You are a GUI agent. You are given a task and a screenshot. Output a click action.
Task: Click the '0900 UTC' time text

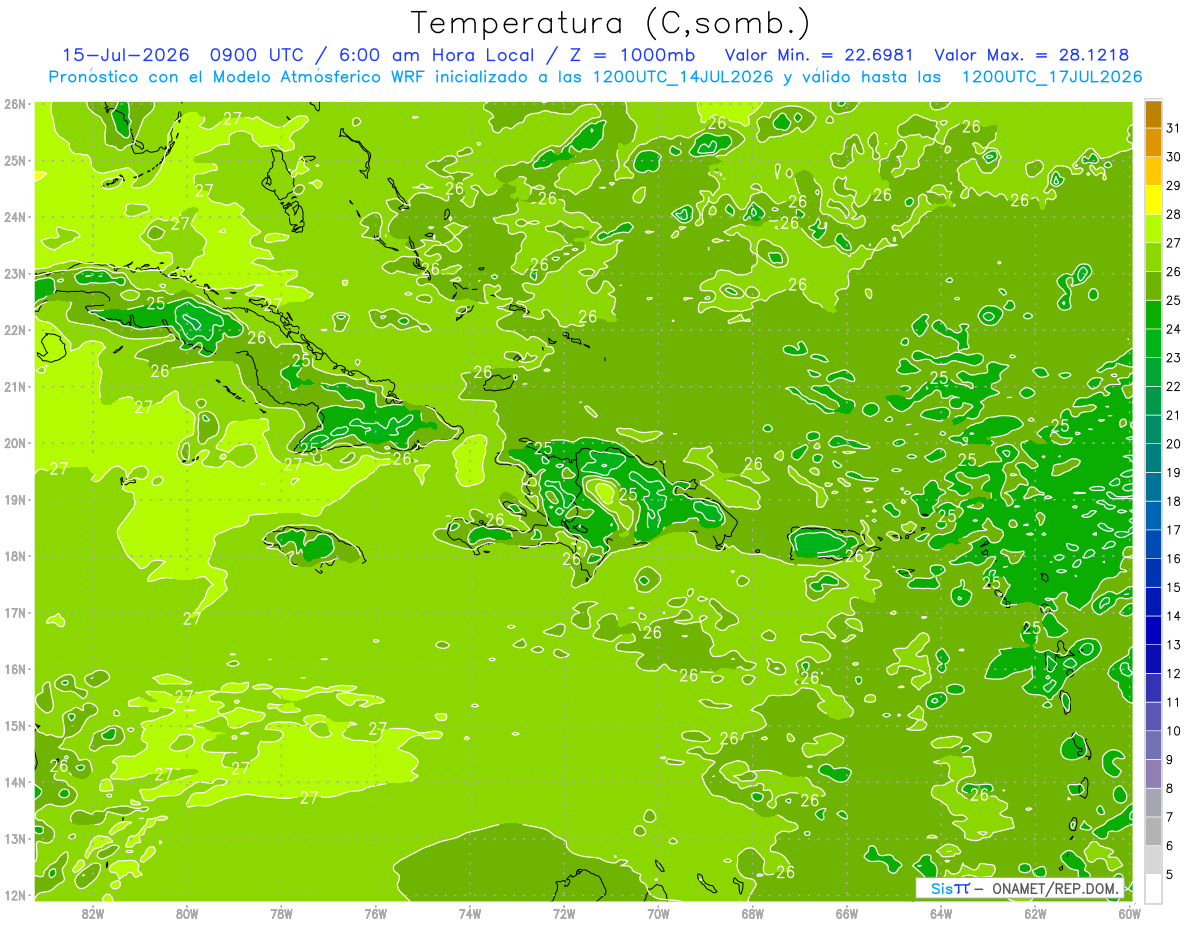coord(256,55)
